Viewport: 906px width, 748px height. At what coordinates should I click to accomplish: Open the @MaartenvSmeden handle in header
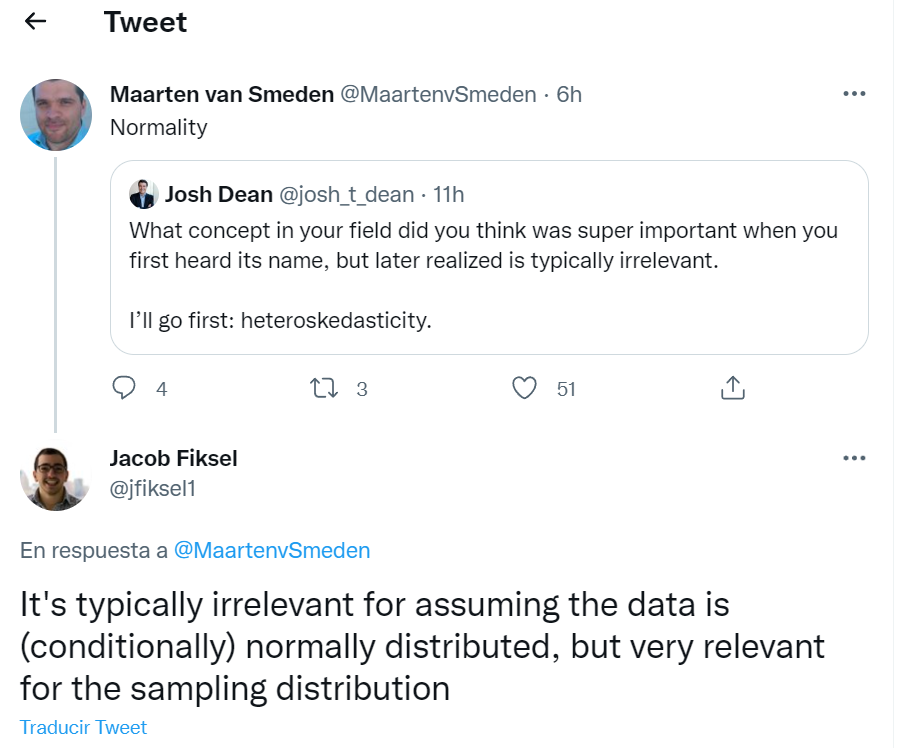pos(438,95)
